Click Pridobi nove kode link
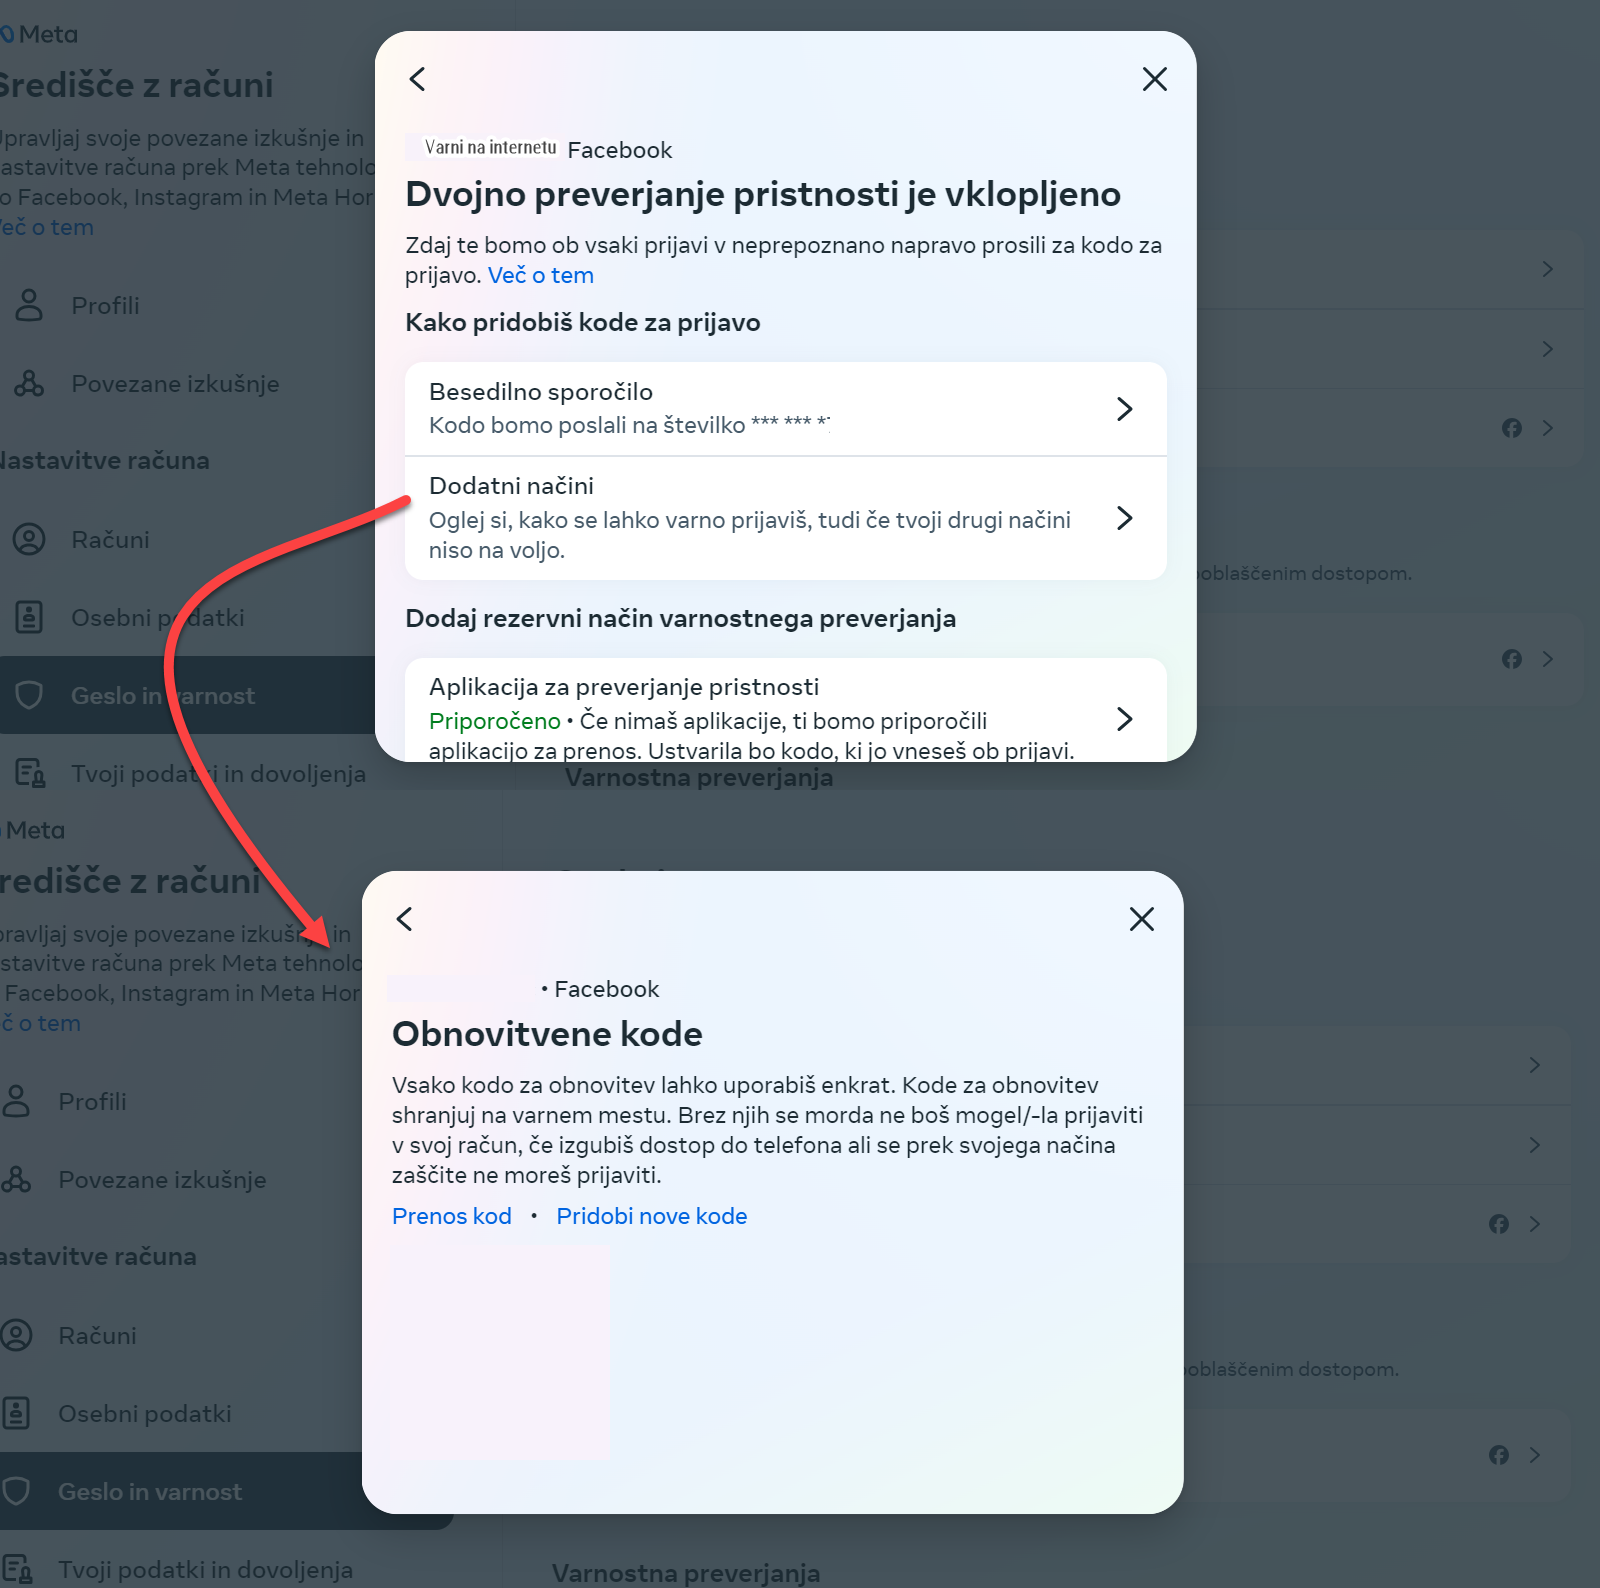The height and width of the screenshot is (1588, 1600). coord(652,1216)
